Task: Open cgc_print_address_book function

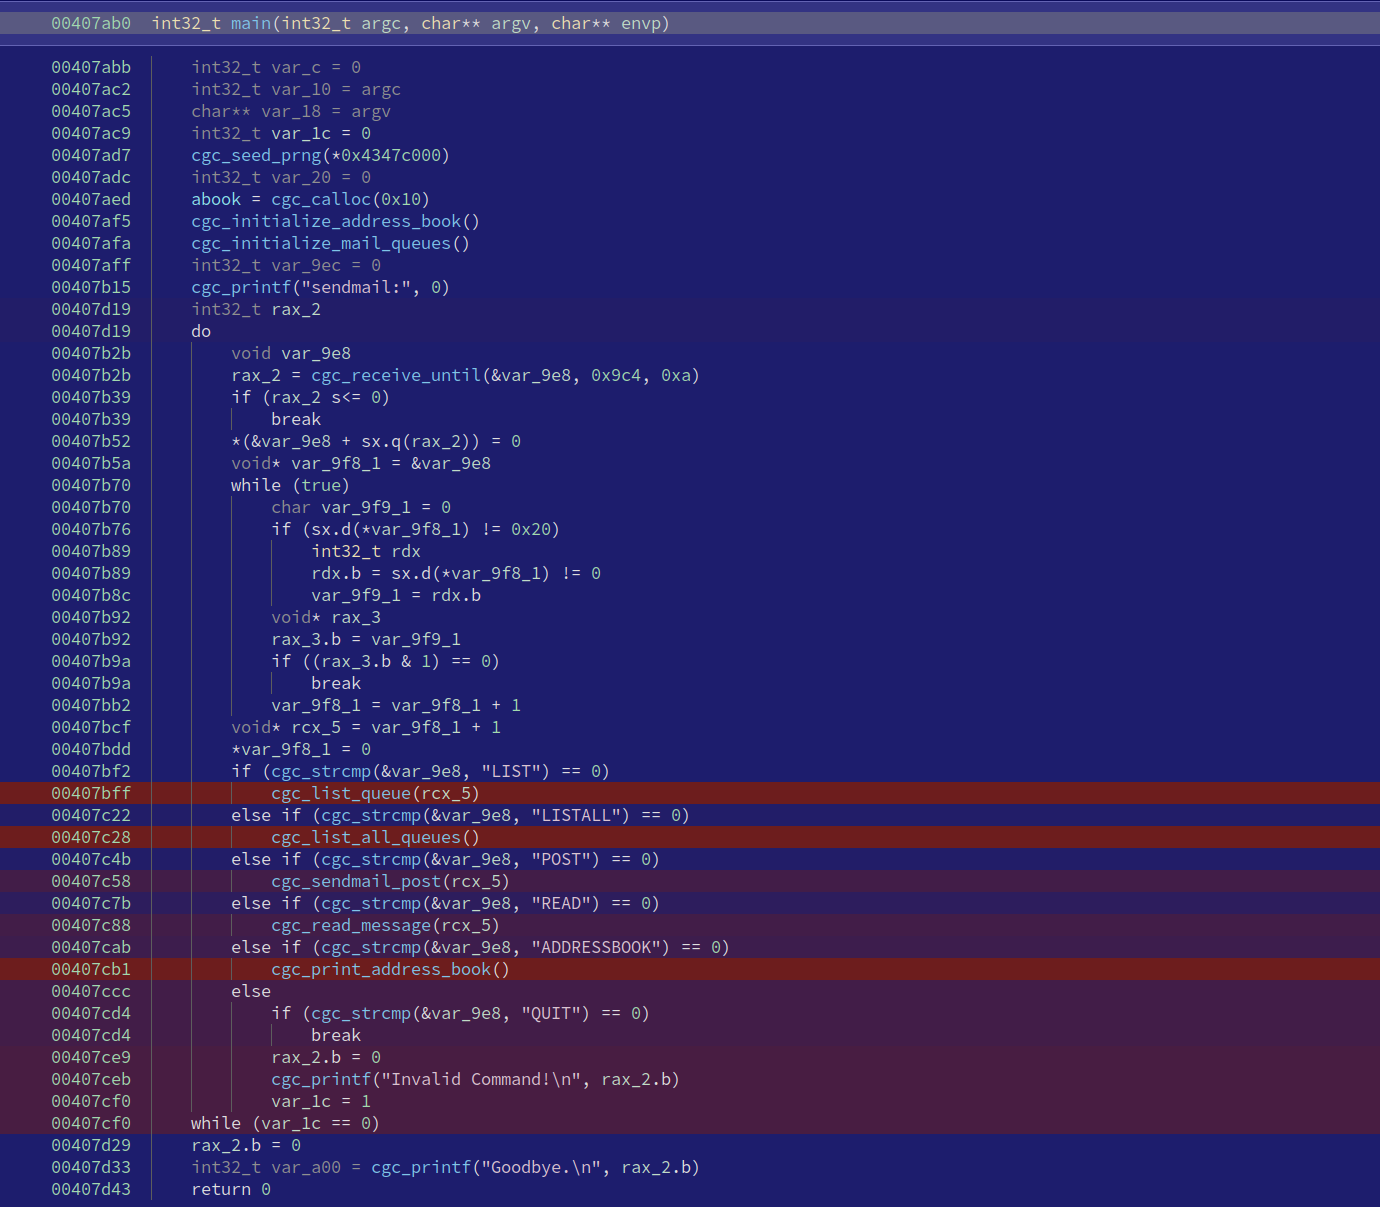Action: point(381,969)
